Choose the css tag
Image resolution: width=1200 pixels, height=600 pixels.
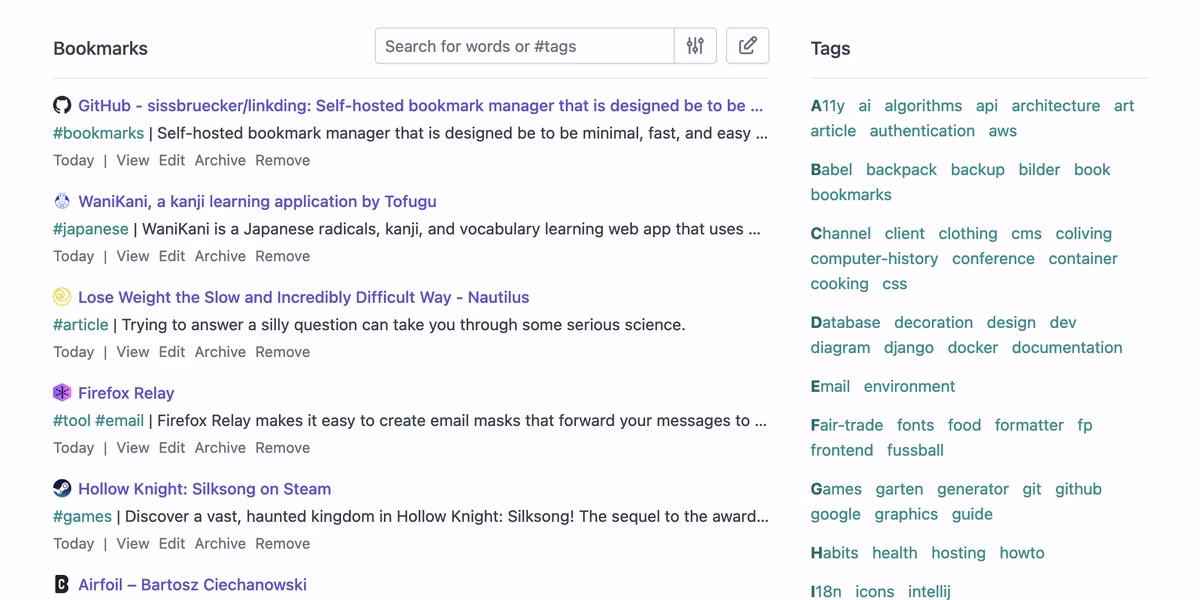(x=894, y=284)
